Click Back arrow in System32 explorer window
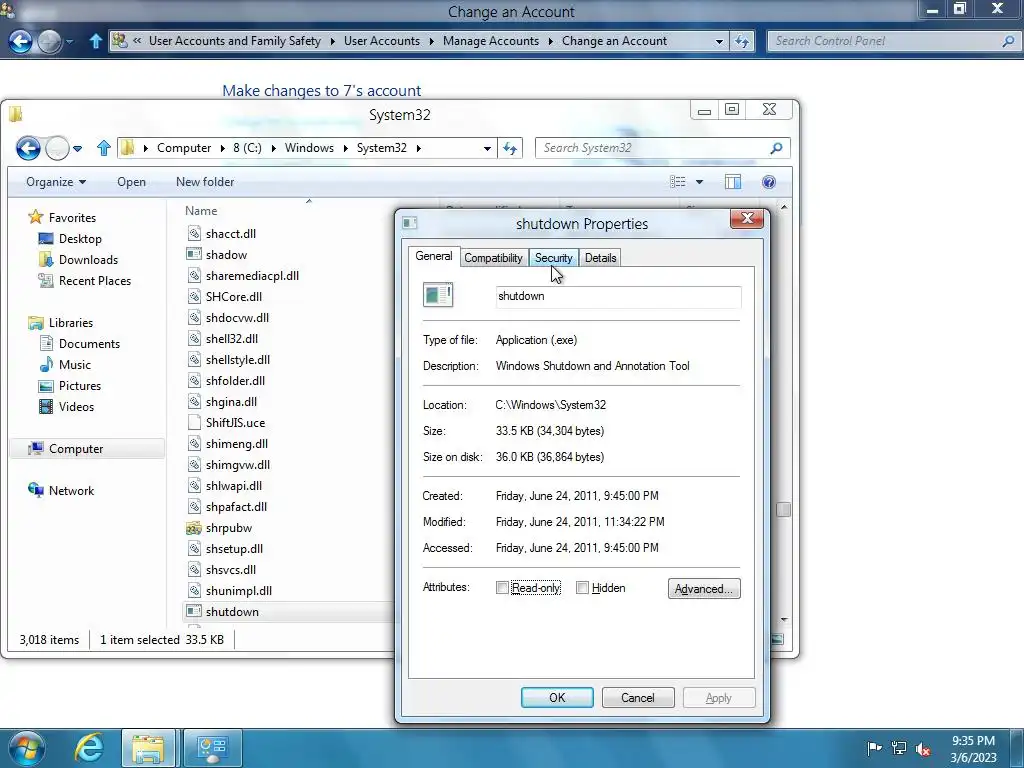1024x768 pixels. [28, 148]
